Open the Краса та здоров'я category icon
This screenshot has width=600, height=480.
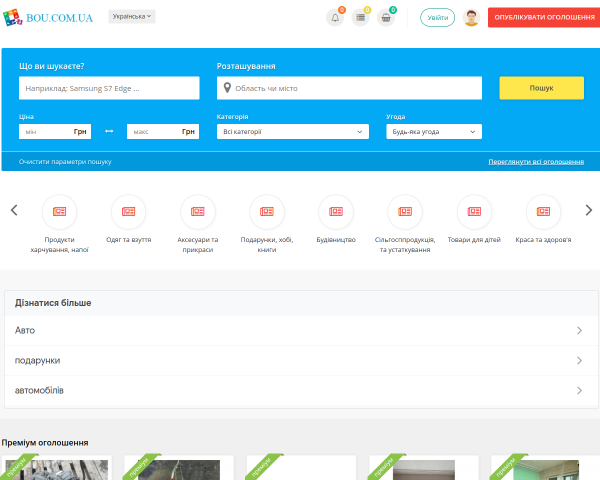click(x=543, y=212)
